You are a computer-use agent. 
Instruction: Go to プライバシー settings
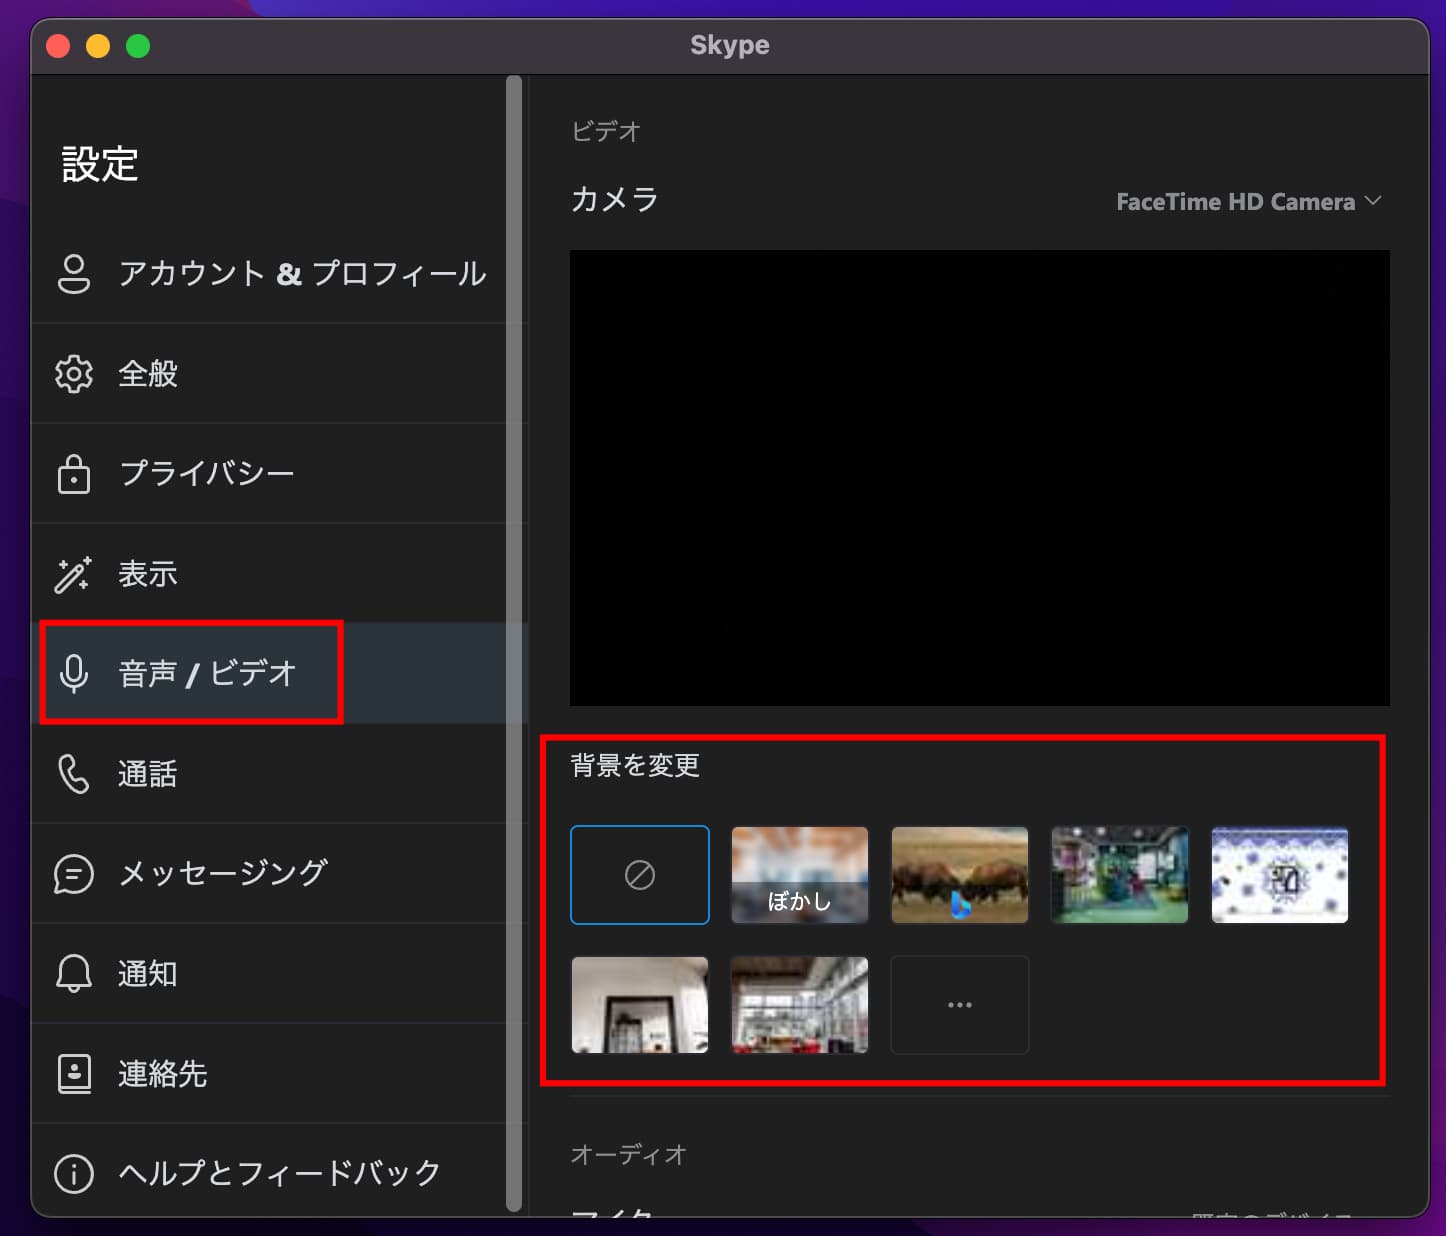click(268, 474)
